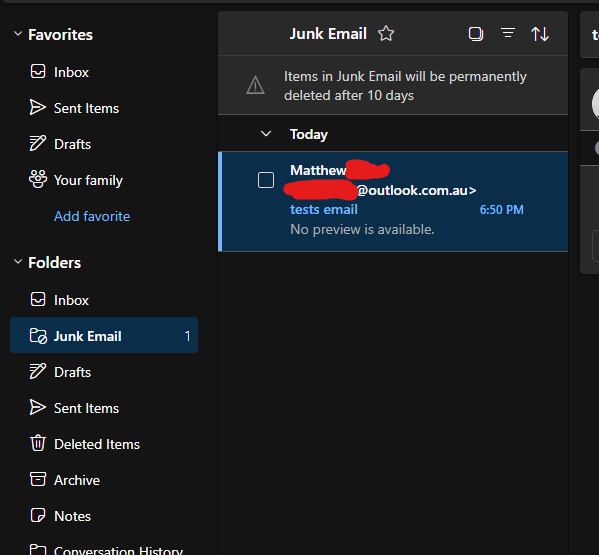Click the 6:50 PM timestamp

501,210
